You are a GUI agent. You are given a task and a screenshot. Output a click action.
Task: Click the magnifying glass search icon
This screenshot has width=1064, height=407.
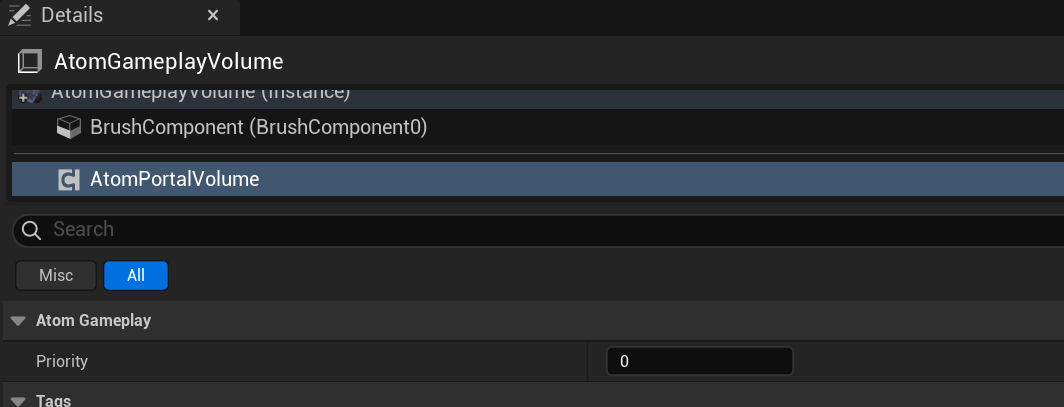pyautogui.click(x=31, y=231)
